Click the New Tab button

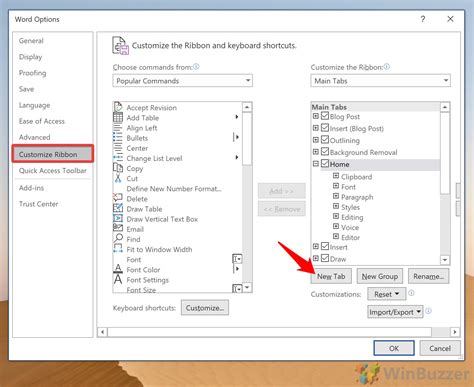[331, 276]
